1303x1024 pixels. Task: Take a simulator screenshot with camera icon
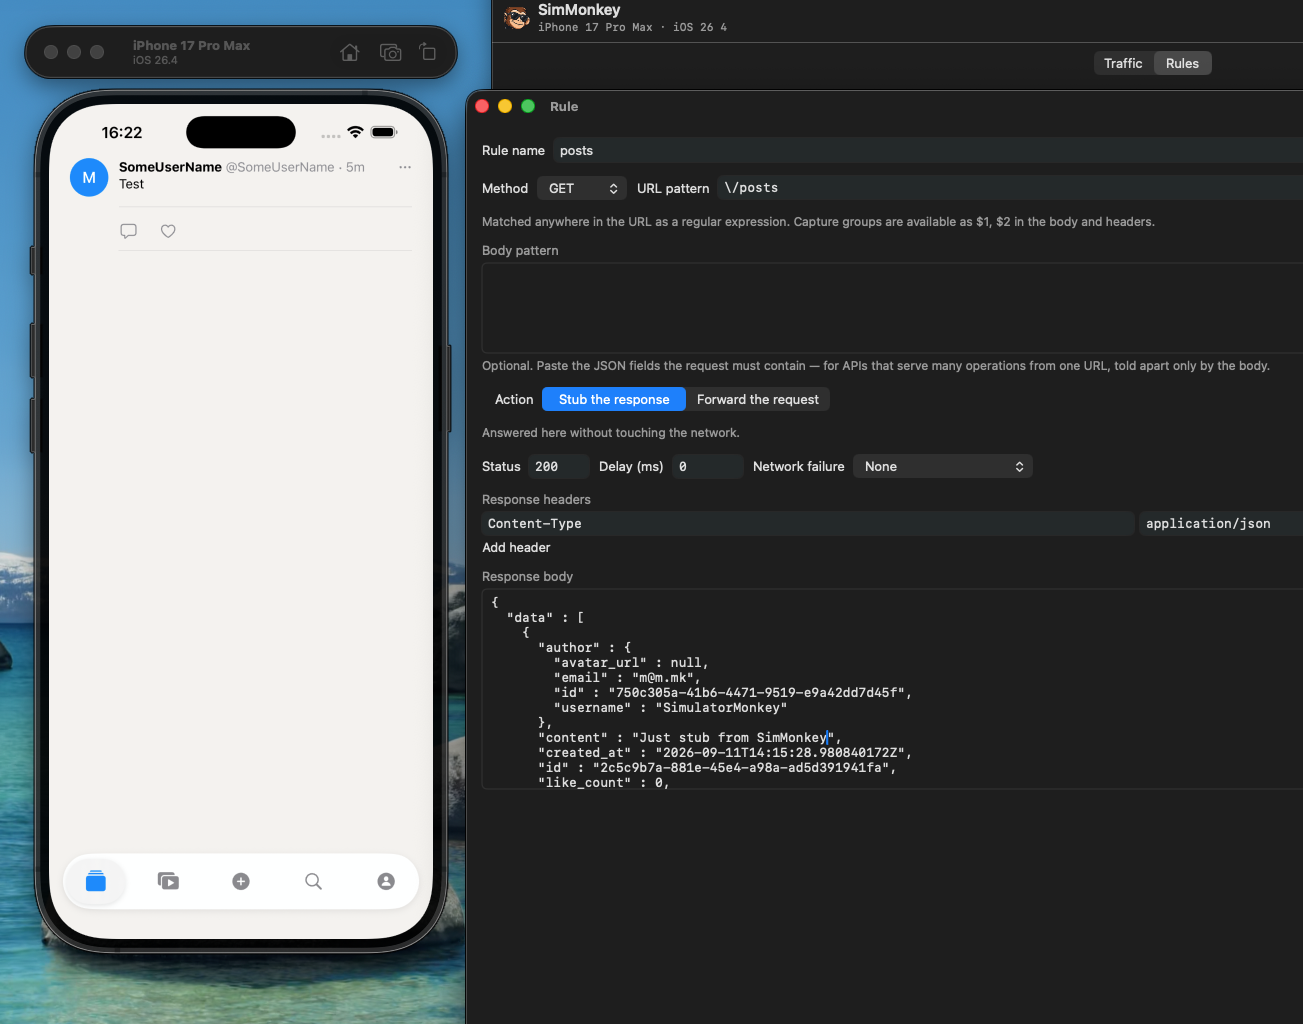(391, 52)
